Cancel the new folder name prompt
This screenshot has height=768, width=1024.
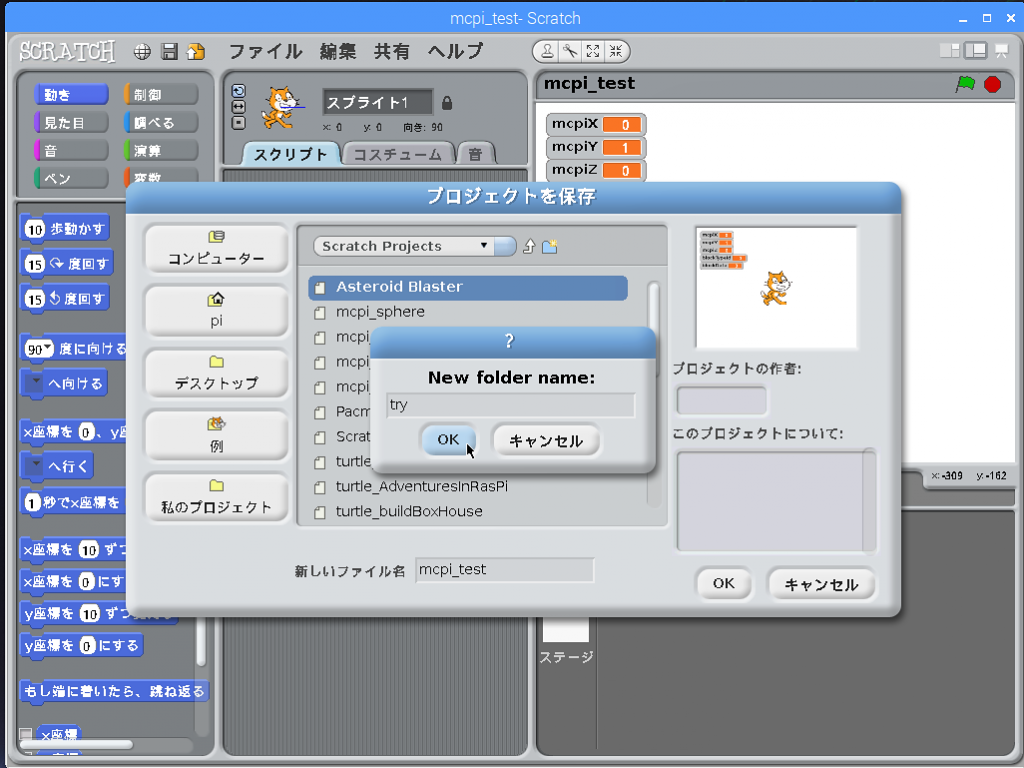coord(546,441)
